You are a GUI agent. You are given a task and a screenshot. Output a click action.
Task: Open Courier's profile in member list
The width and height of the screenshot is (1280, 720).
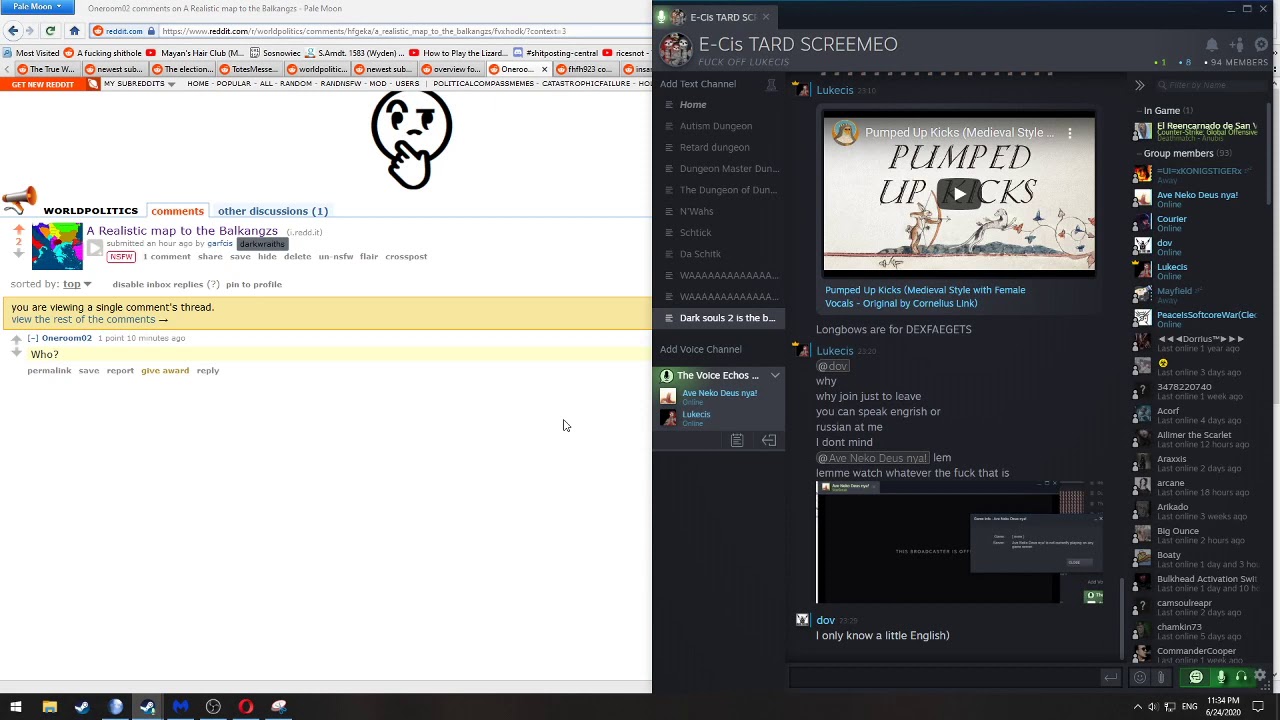click(x=1172, y=223)
